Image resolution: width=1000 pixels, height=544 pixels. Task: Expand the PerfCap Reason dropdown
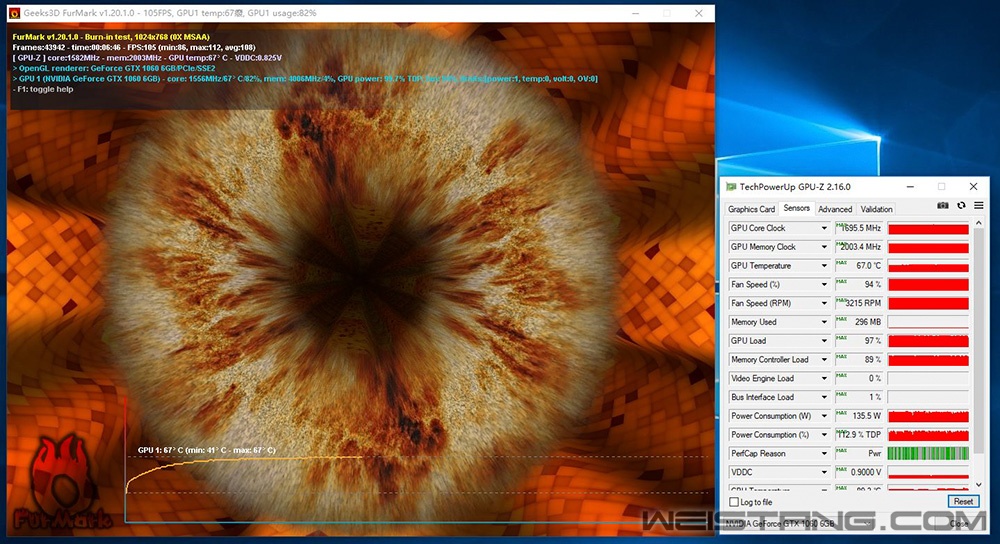824,454
